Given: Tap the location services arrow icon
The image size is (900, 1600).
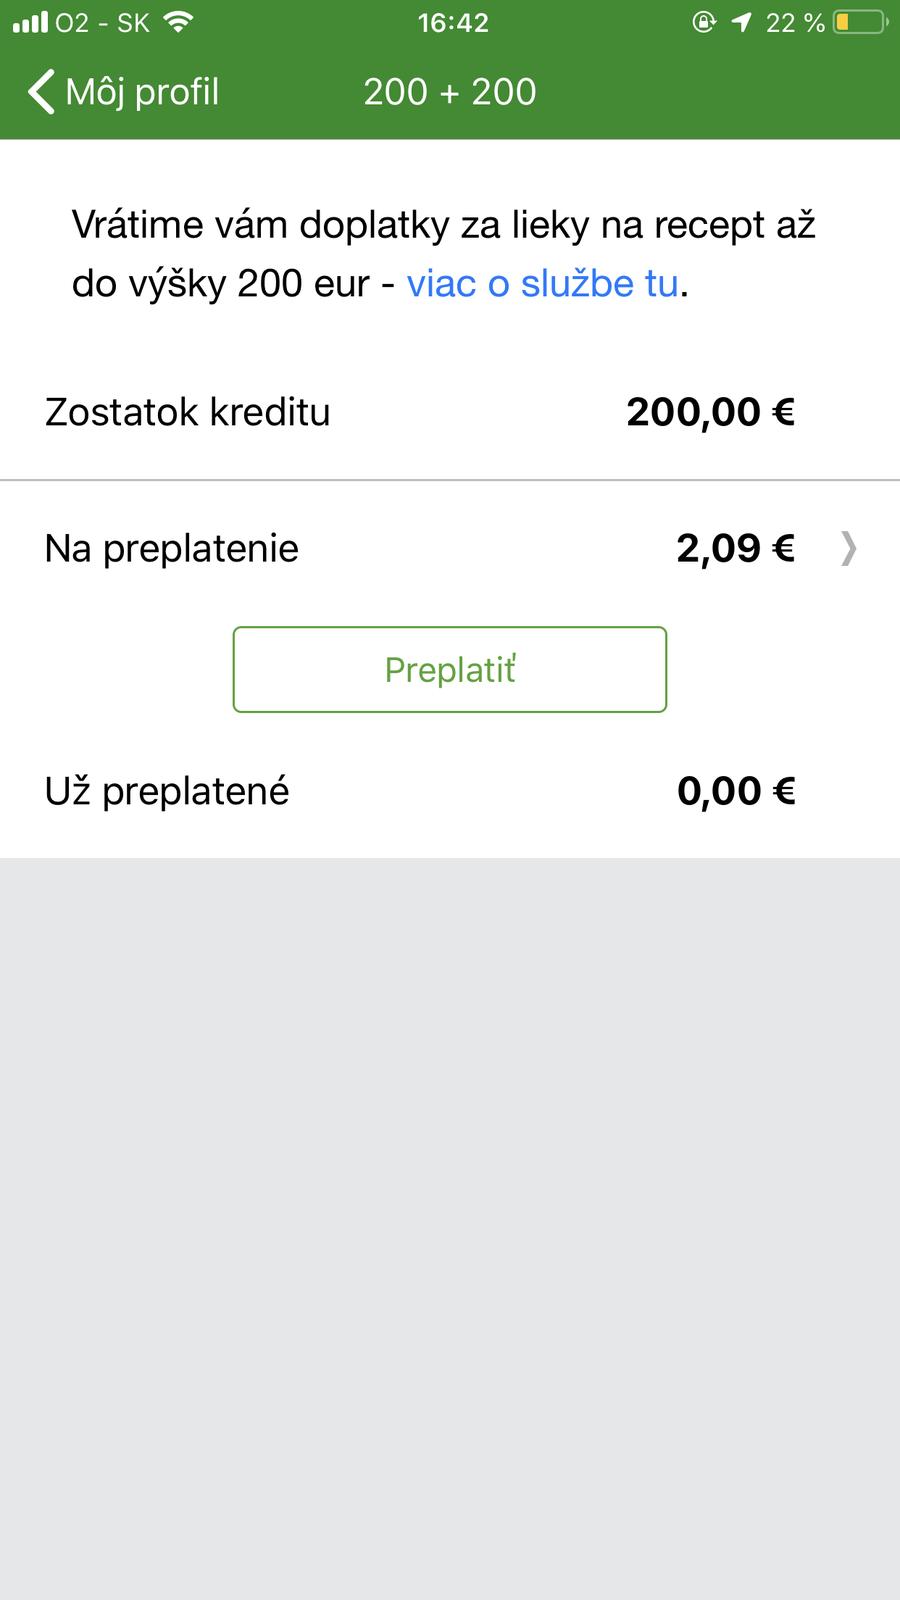Looking at the screenshot, I should (741, 22).
